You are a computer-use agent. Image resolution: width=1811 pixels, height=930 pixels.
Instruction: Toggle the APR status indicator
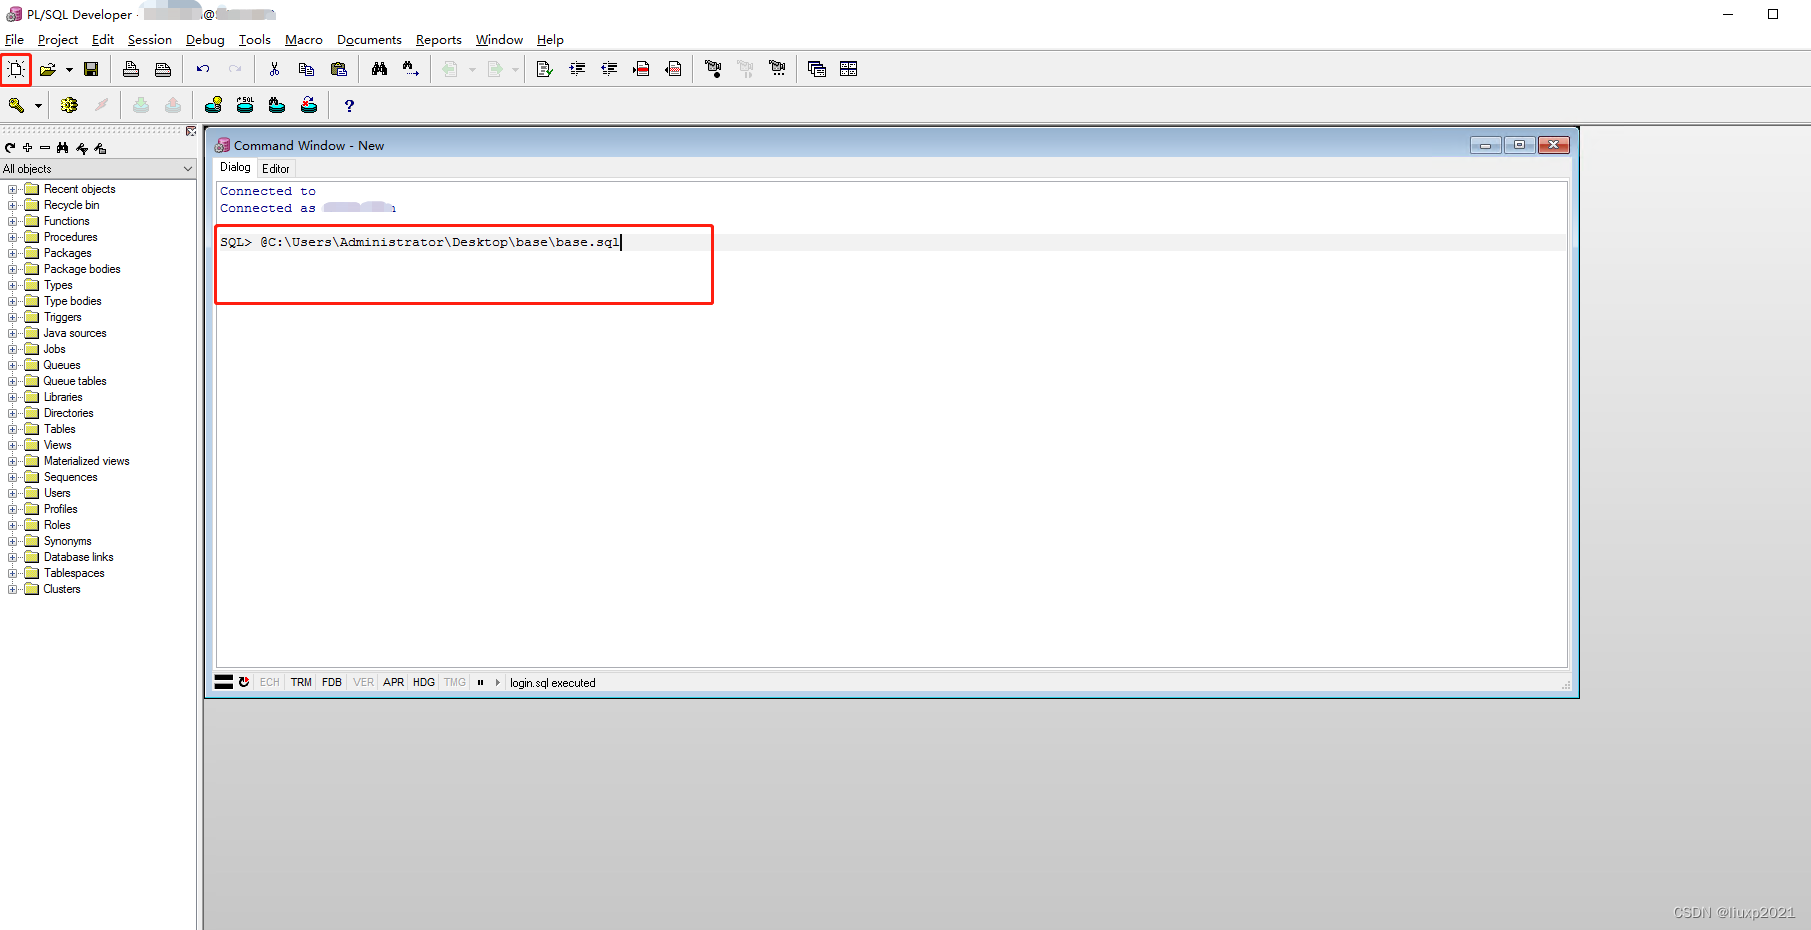coord(394,683)
